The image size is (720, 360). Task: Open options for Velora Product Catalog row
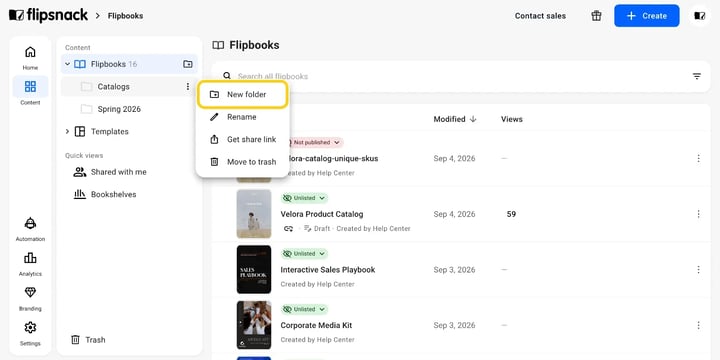698,214
